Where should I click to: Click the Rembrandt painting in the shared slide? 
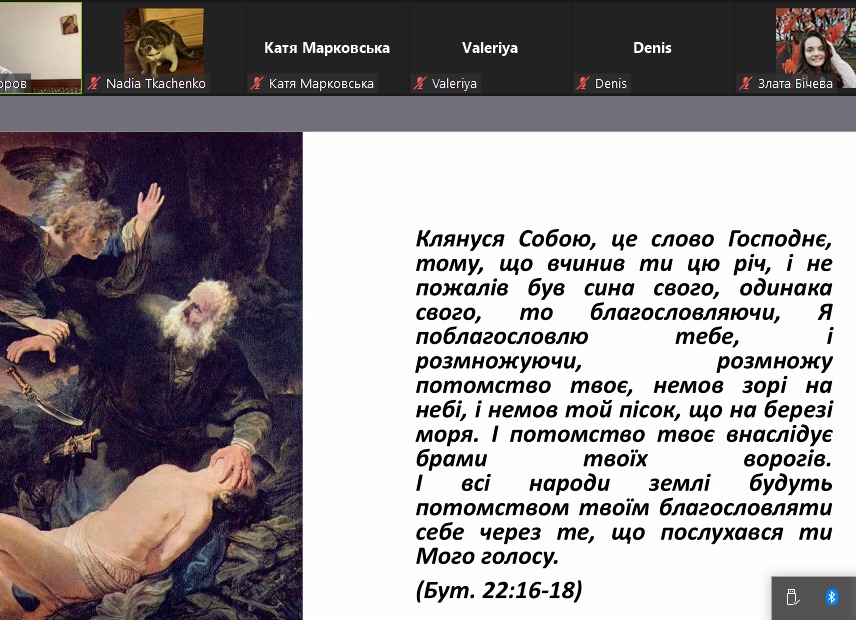pos(151,375)
